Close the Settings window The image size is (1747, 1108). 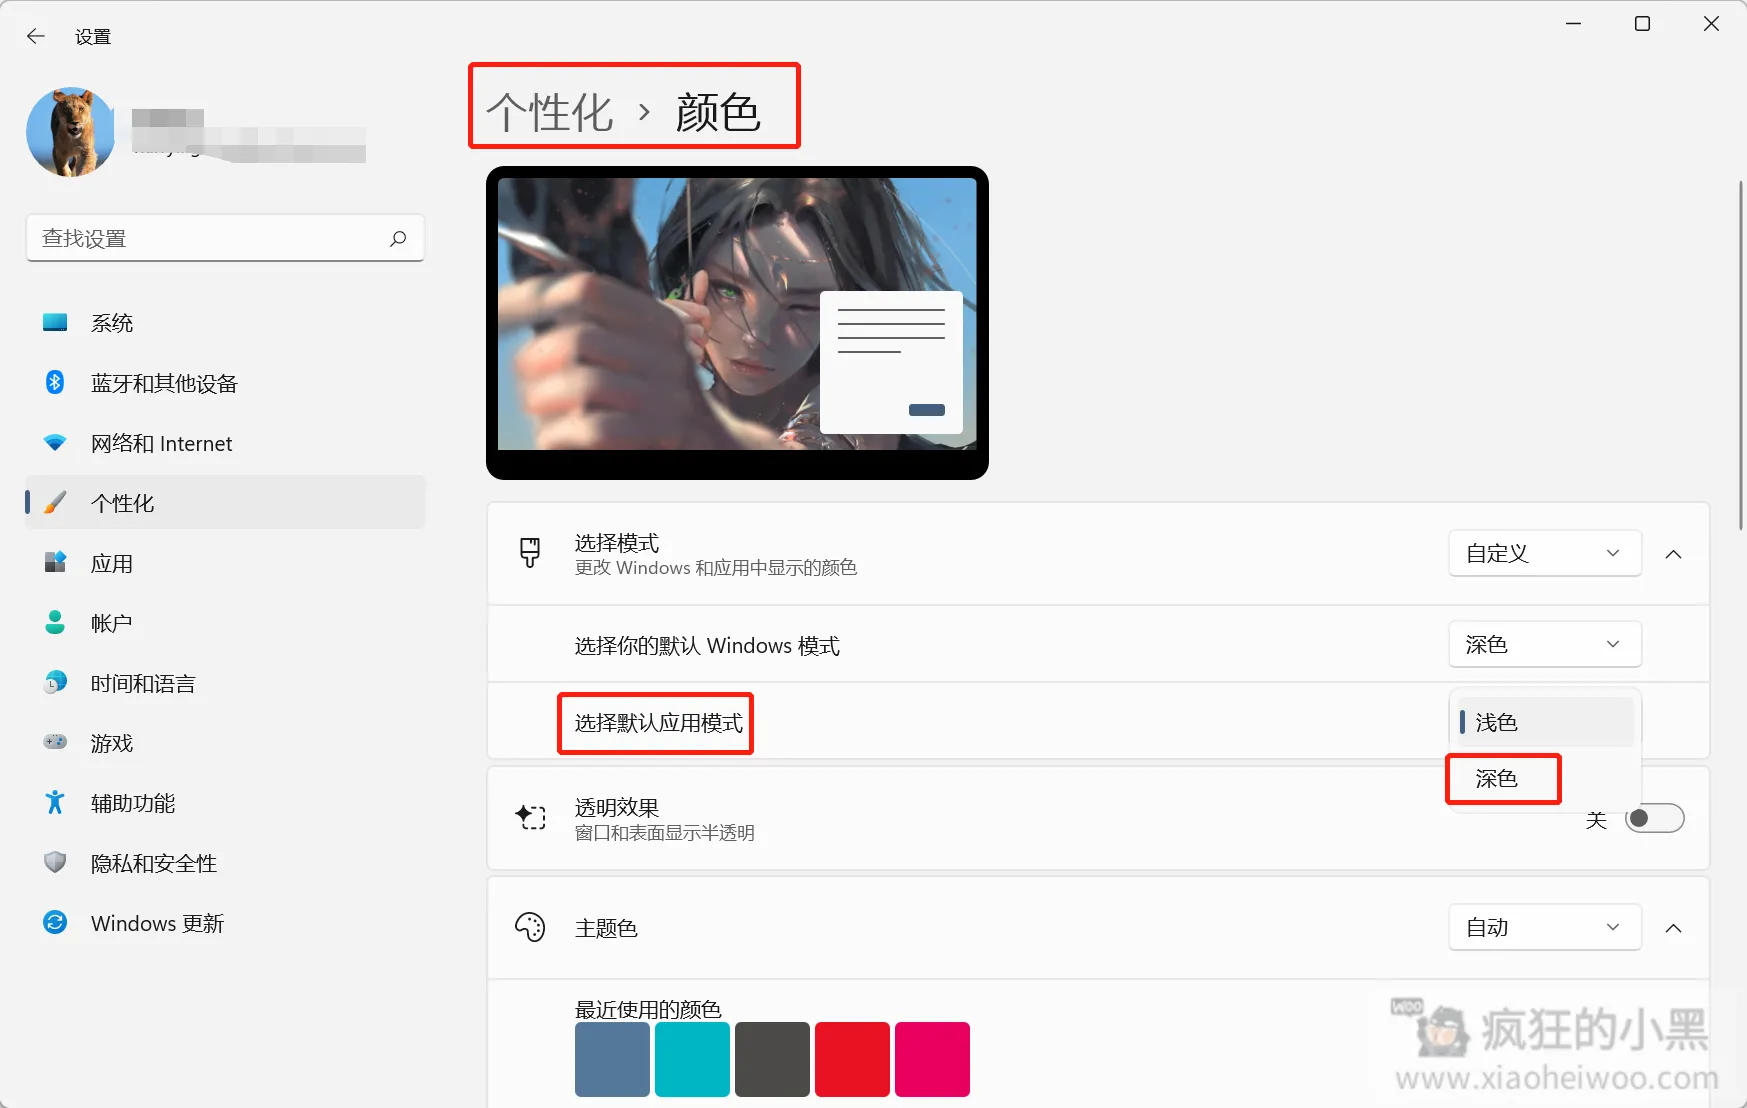[x=1711, y=24]
